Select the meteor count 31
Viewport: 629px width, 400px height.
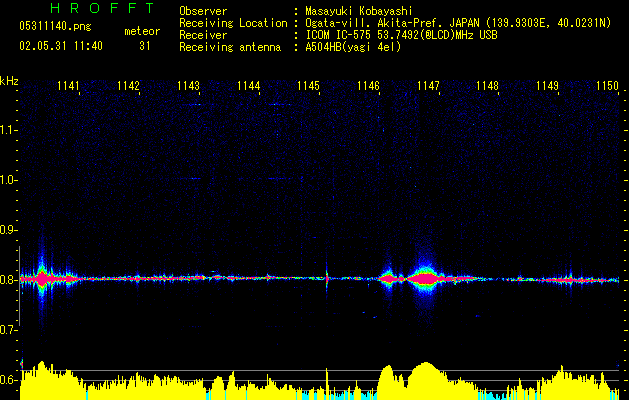(144, 46)
